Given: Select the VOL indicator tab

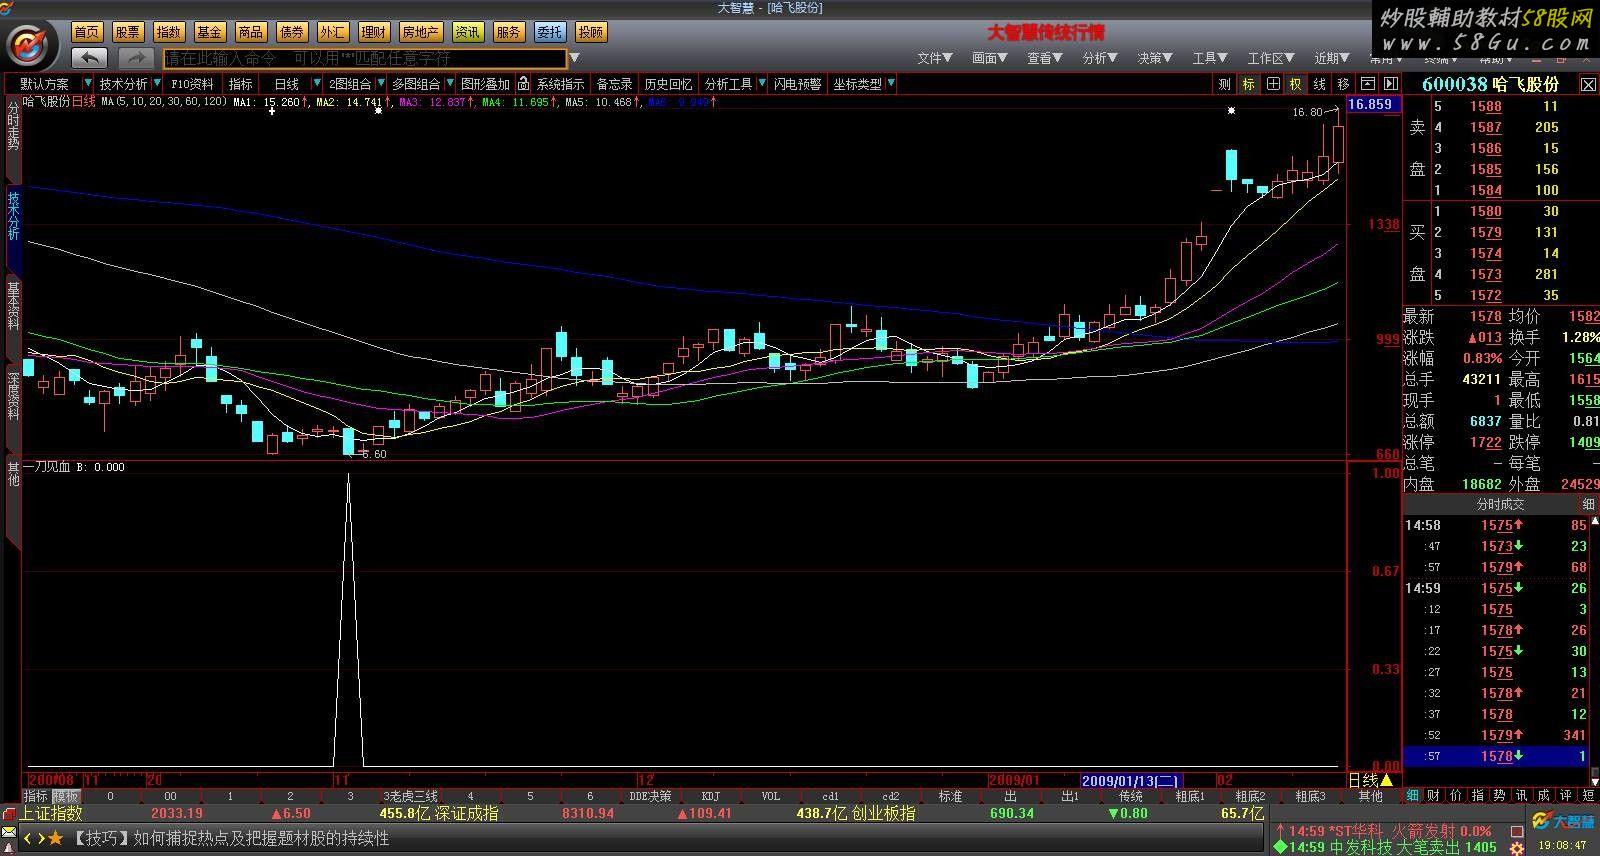Looking at the screenshot, I should pos(770,796).
